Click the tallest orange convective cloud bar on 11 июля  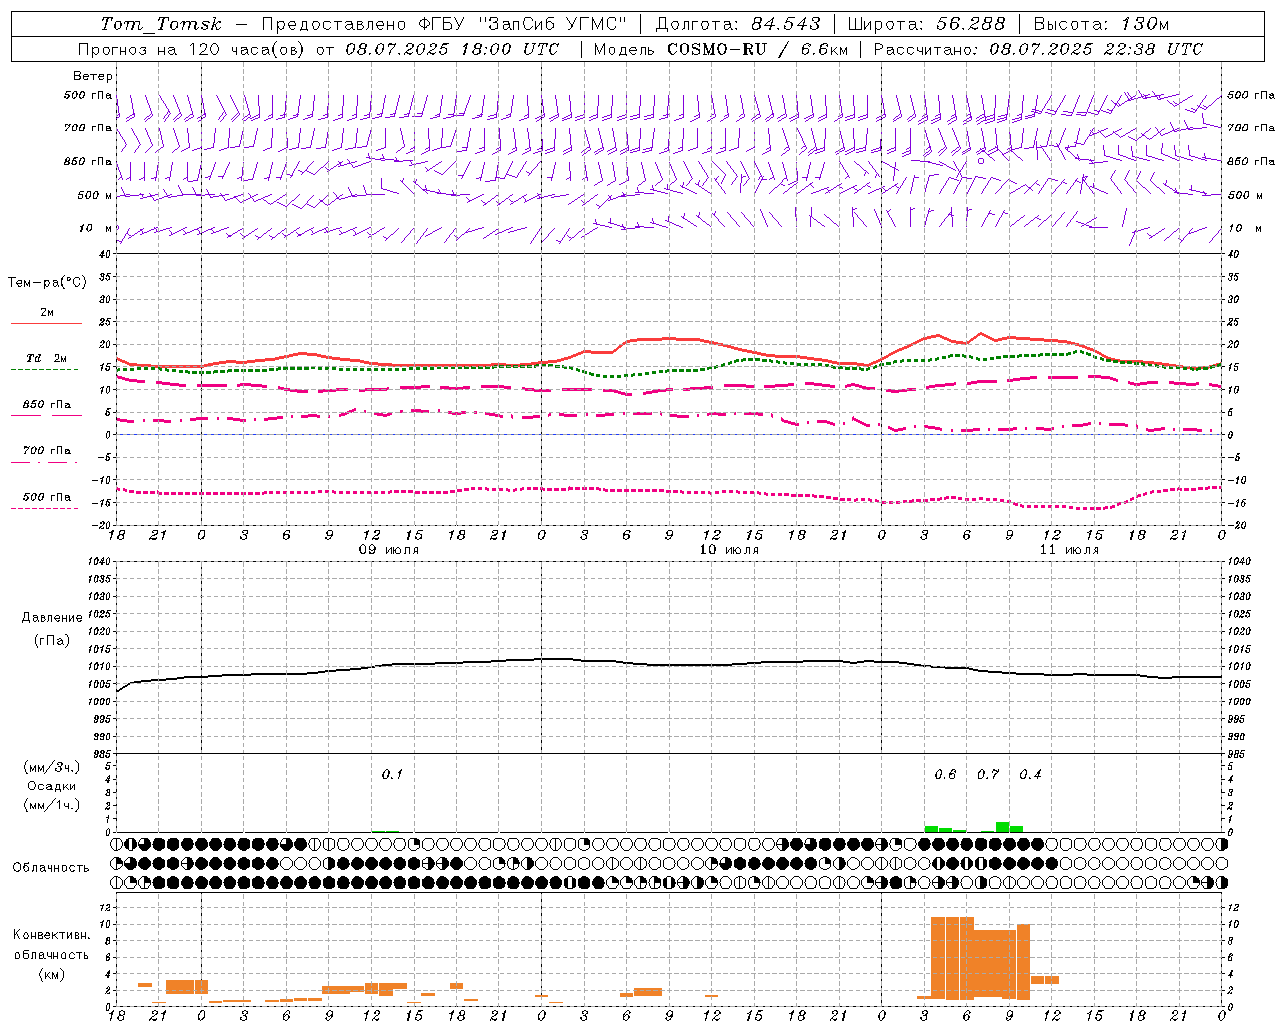[952, 958]
